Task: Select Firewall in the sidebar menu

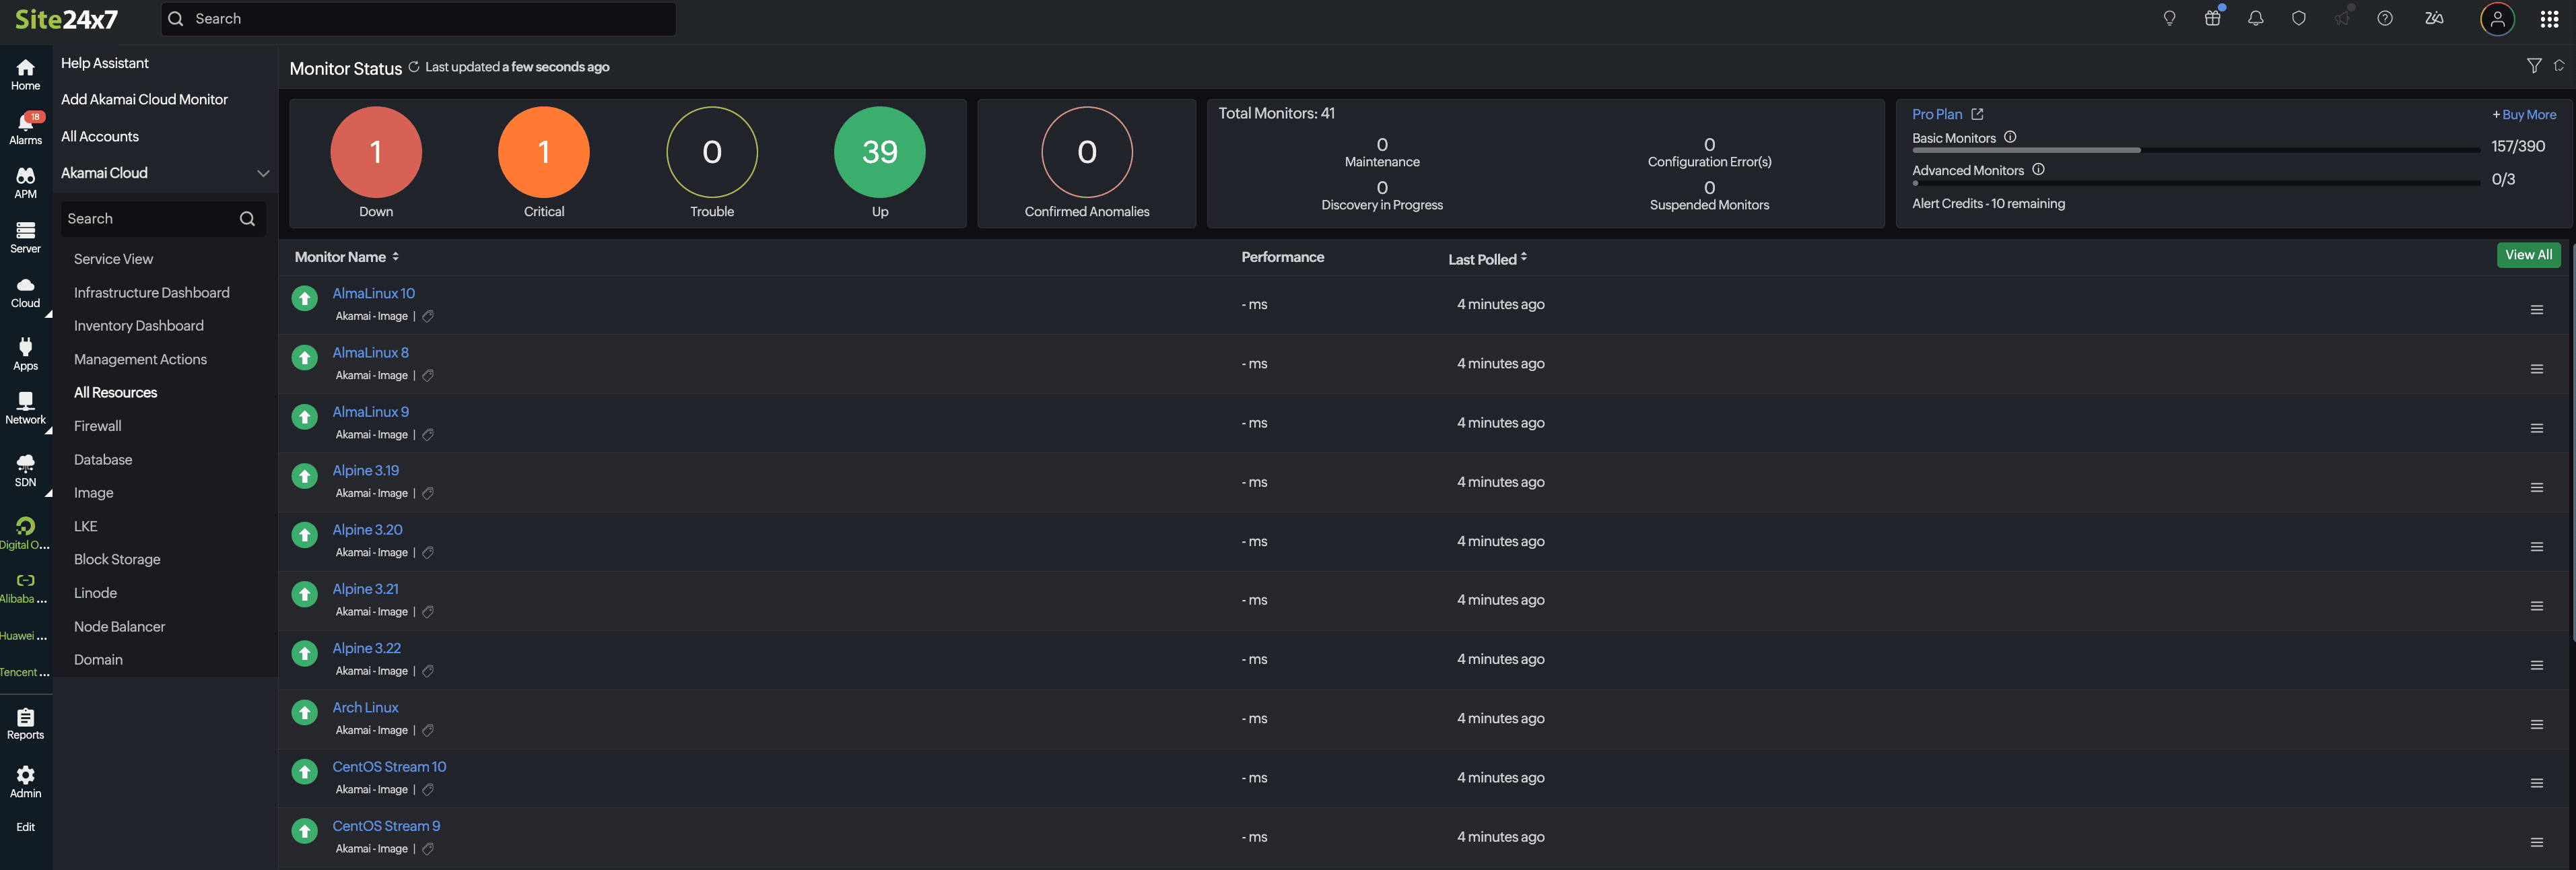Action: 98,426
